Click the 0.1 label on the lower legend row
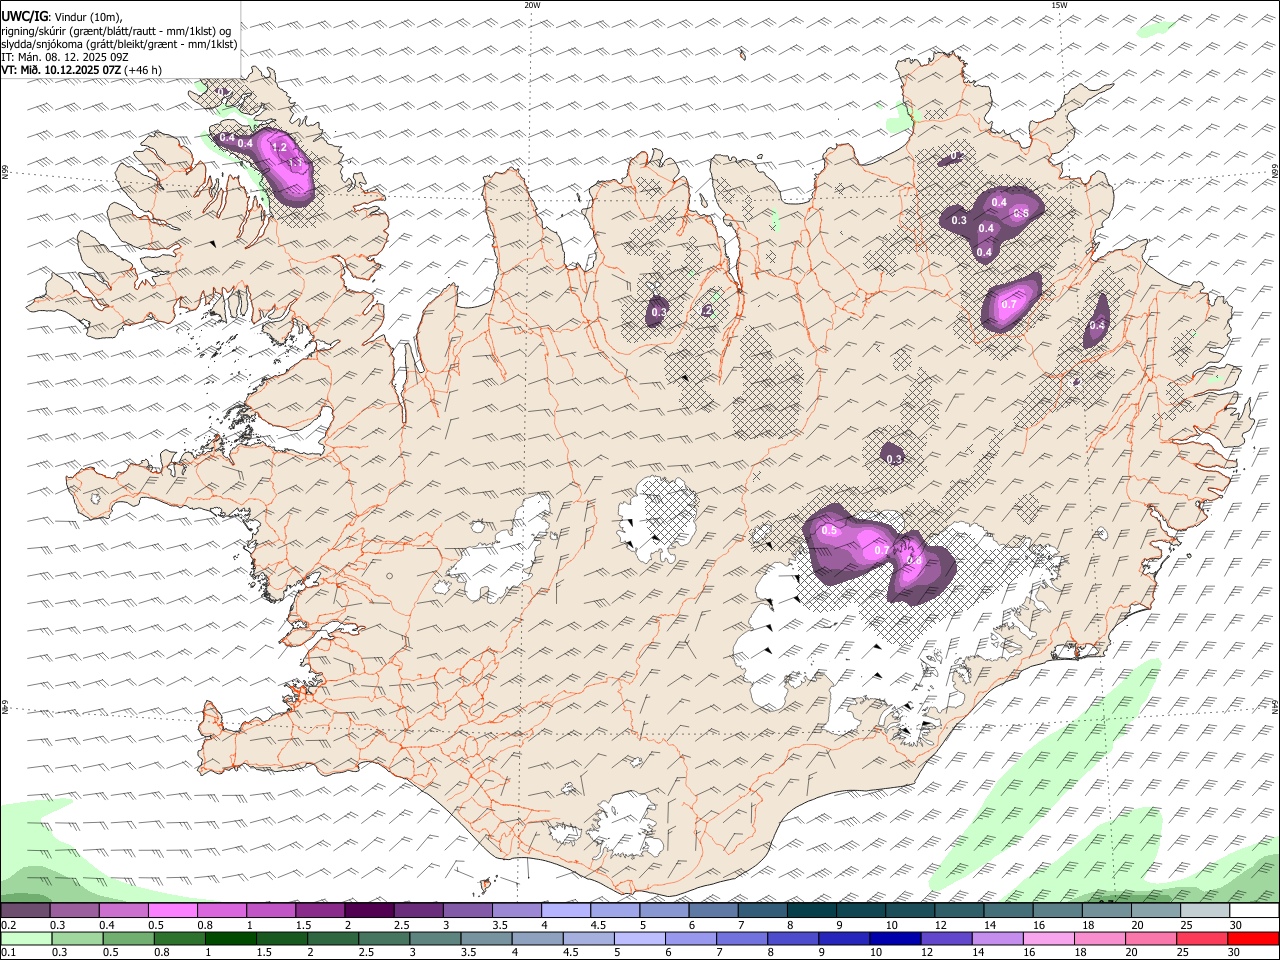Image resolution: width=1280 pixels, height=960 pixels. click(8, 952)
